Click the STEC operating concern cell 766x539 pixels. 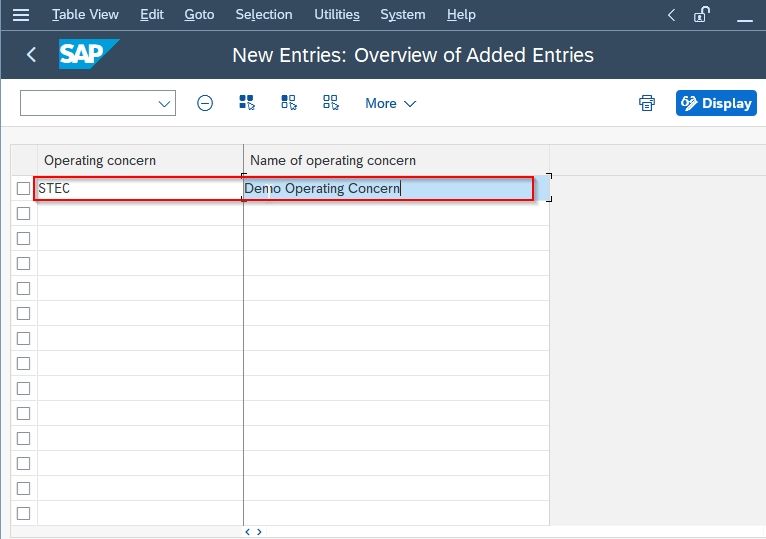[140, 188]
